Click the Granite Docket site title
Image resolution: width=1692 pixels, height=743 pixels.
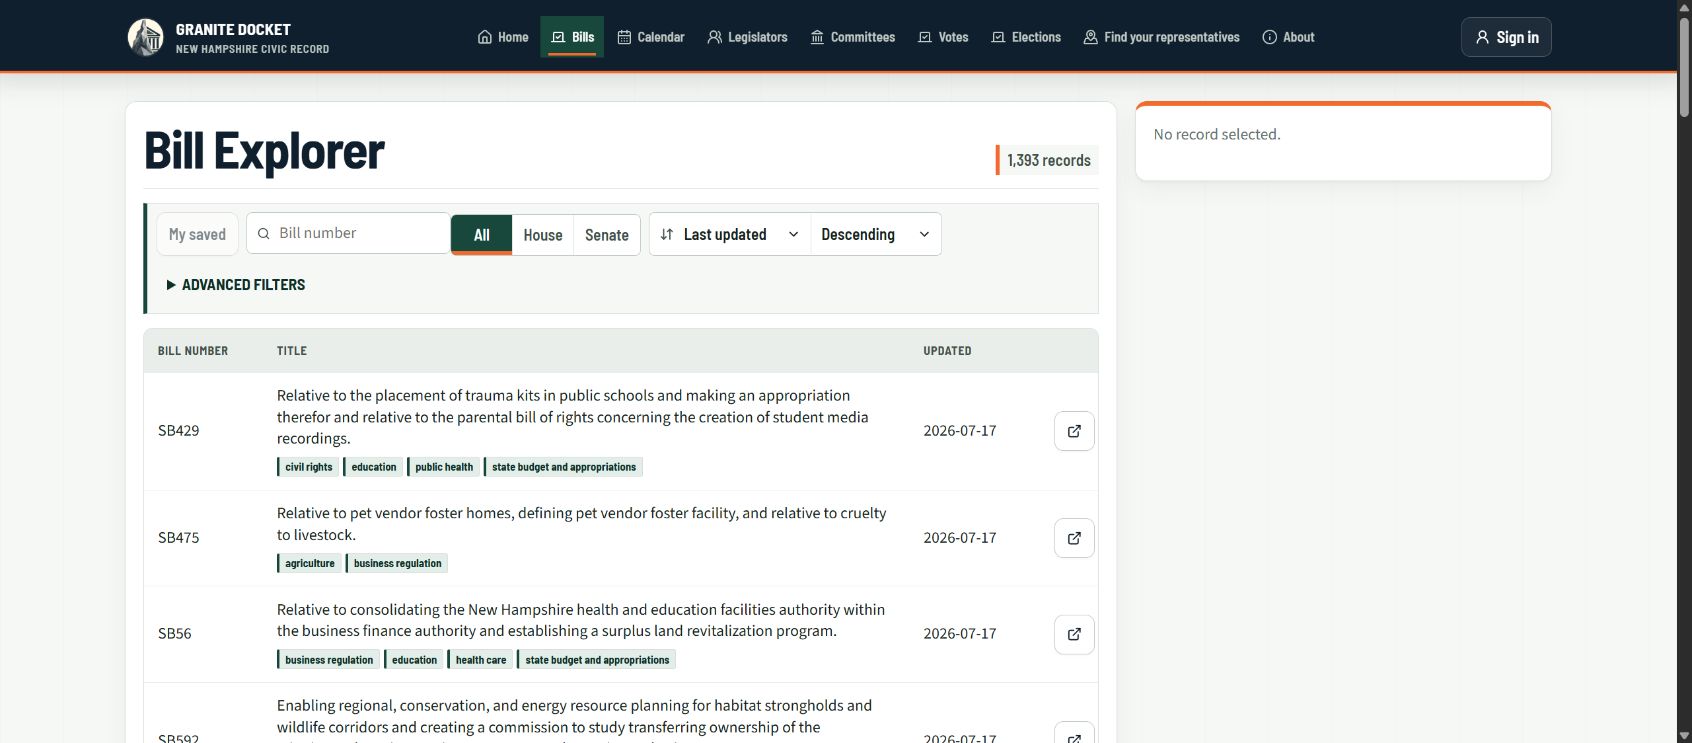[x=233, y=29]
